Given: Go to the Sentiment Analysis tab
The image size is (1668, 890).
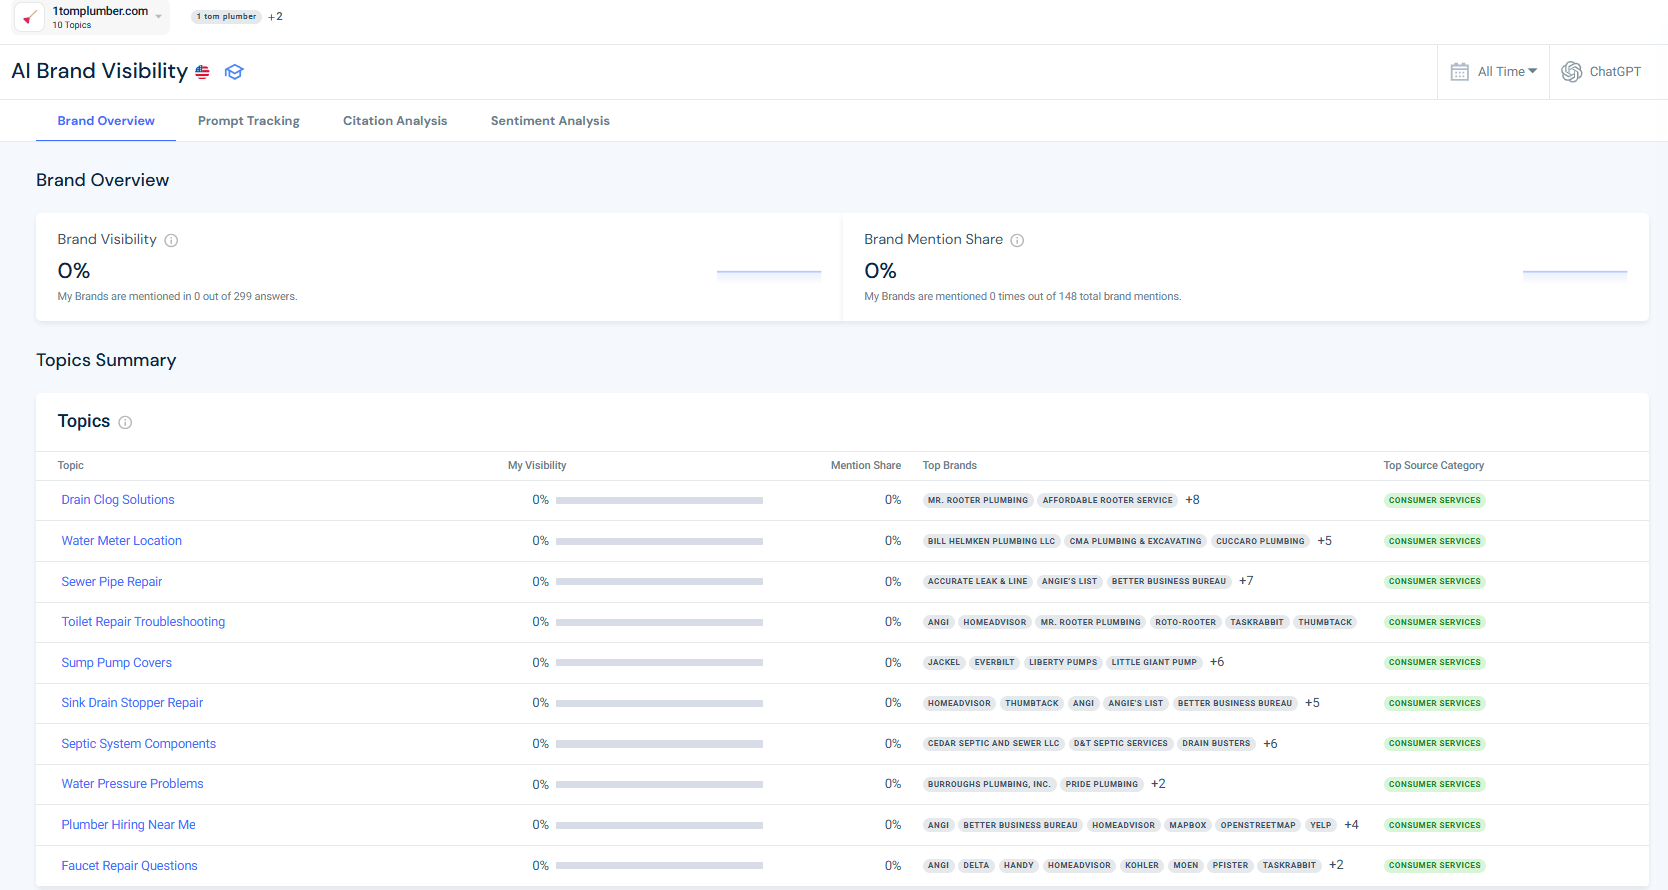Looking at the screenshot, I should click(x=550, y=121).
